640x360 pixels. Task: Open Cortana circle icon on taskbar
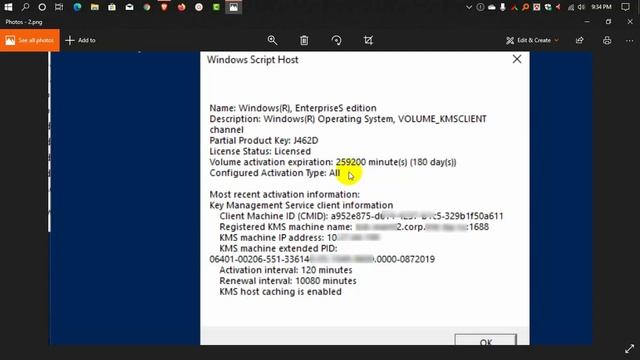tap(42, 7)
